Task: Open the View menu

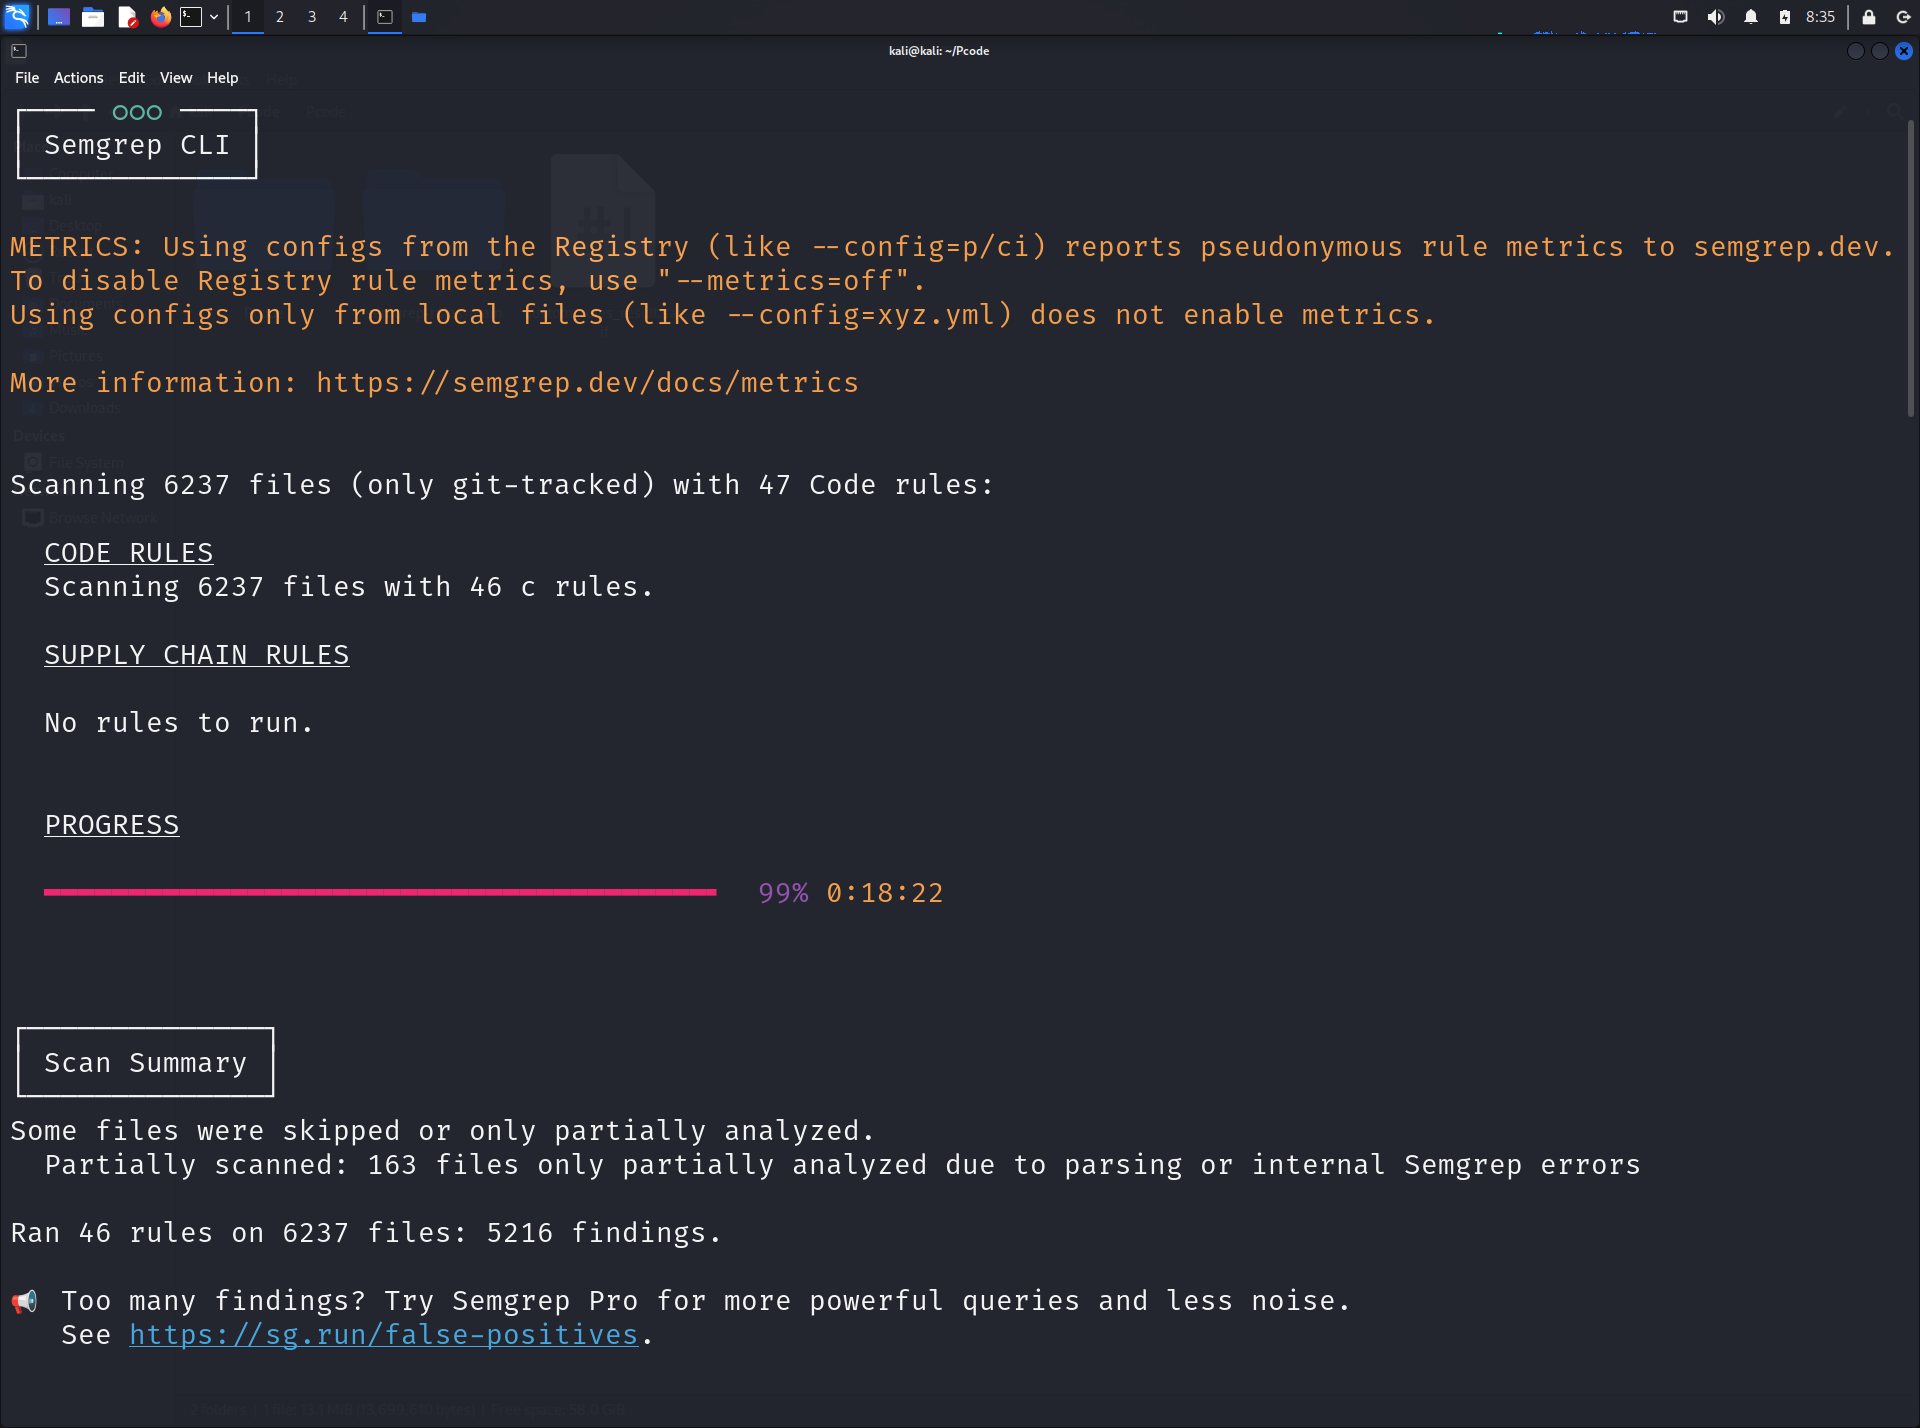Action: [x=176, y=78]
